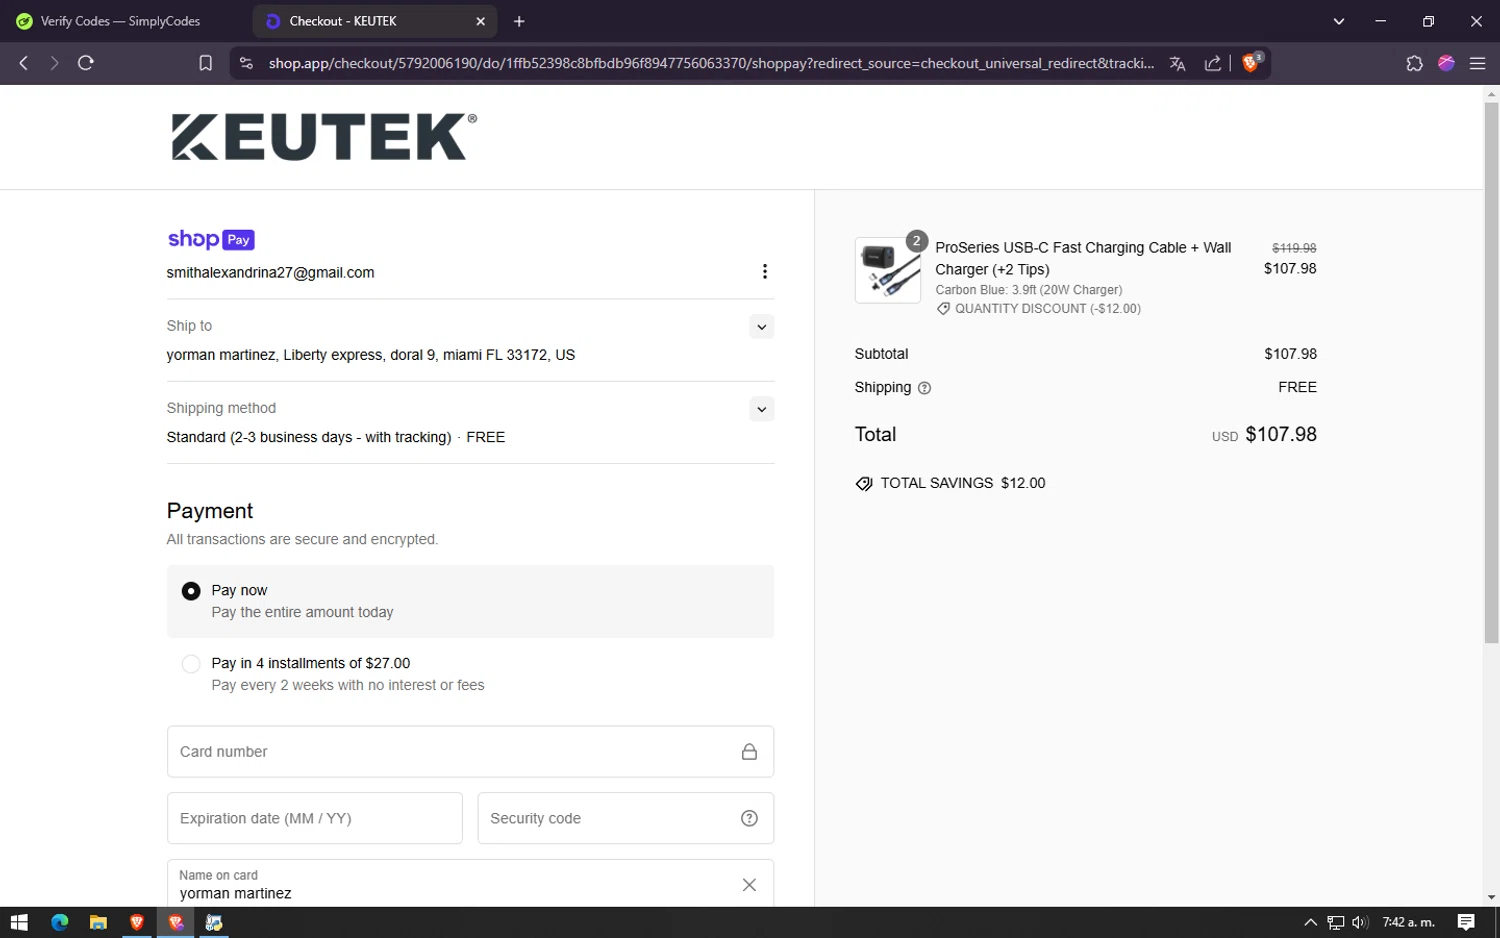
Task: Select the Checkout - KEUTEK tab
Action: pos(376,21)
